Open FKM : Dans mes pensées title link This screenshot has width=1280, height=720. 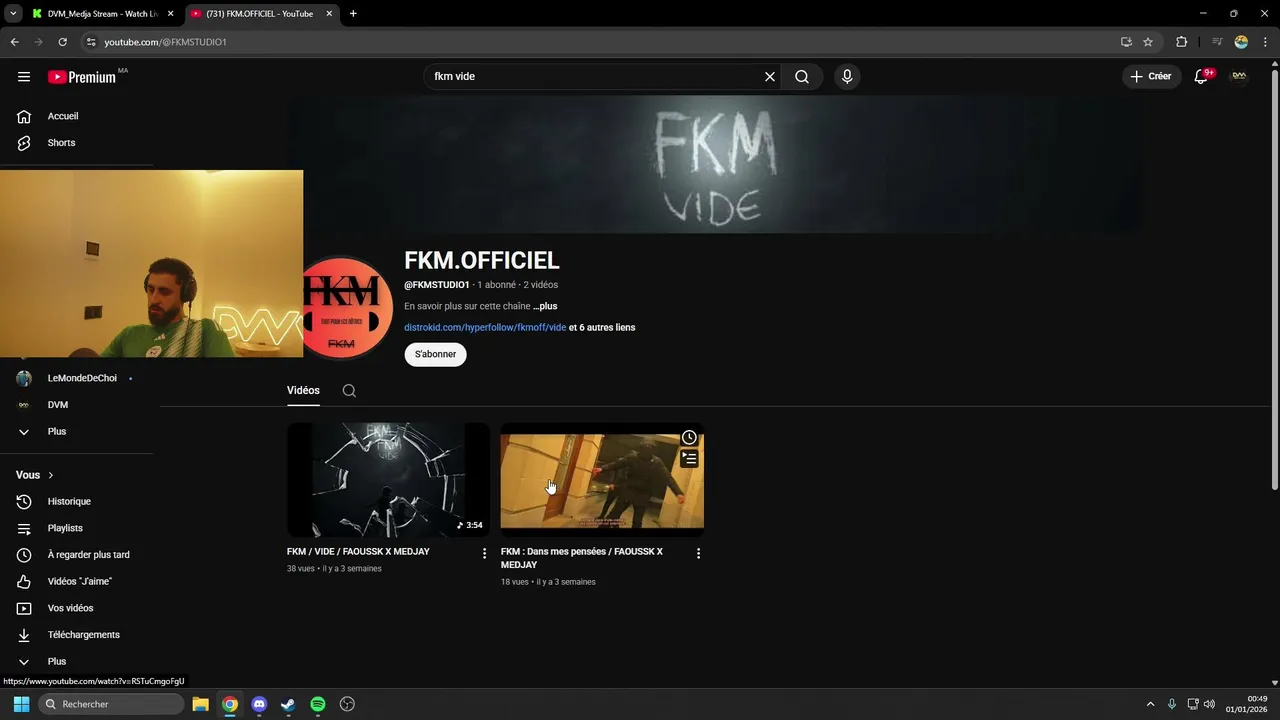[582, 558]
